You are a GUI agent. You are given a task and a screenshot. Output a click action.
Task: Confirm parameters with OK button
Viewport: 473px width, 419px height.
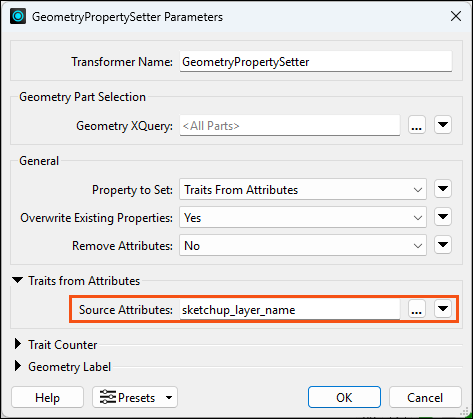click(x=344, y=397)
